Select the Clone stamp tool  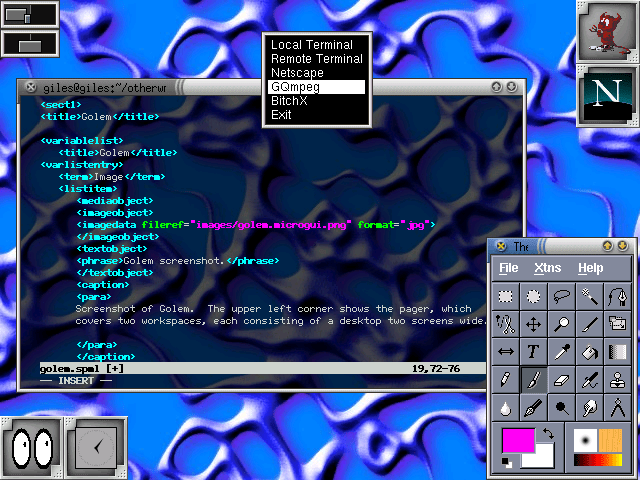pyautogui.click(x=618, y=380)
